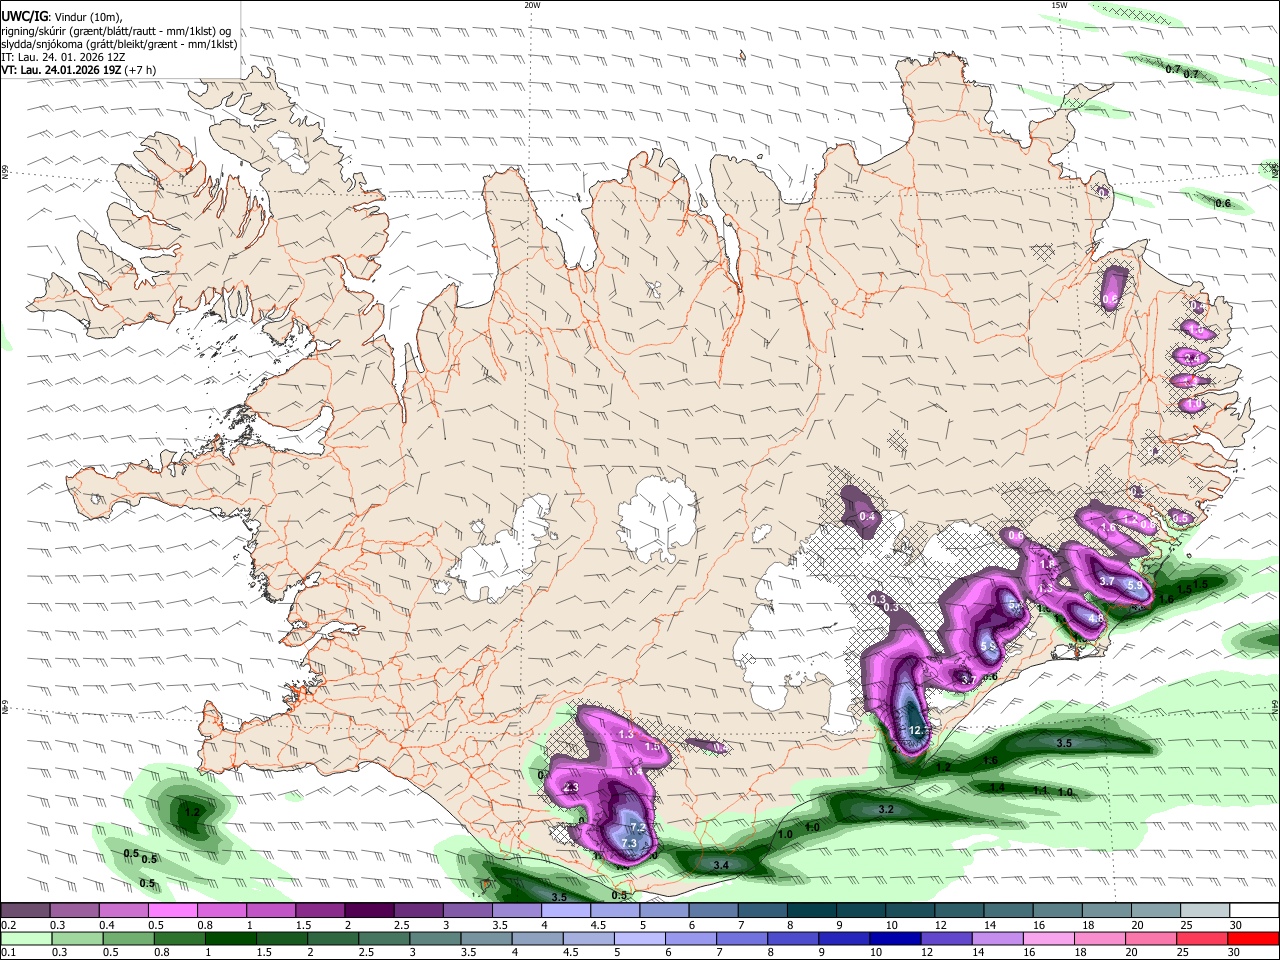Click the "2.3" value in purple area
The height and width of the screenshot is (960, 1280).
tap(571, 789)
